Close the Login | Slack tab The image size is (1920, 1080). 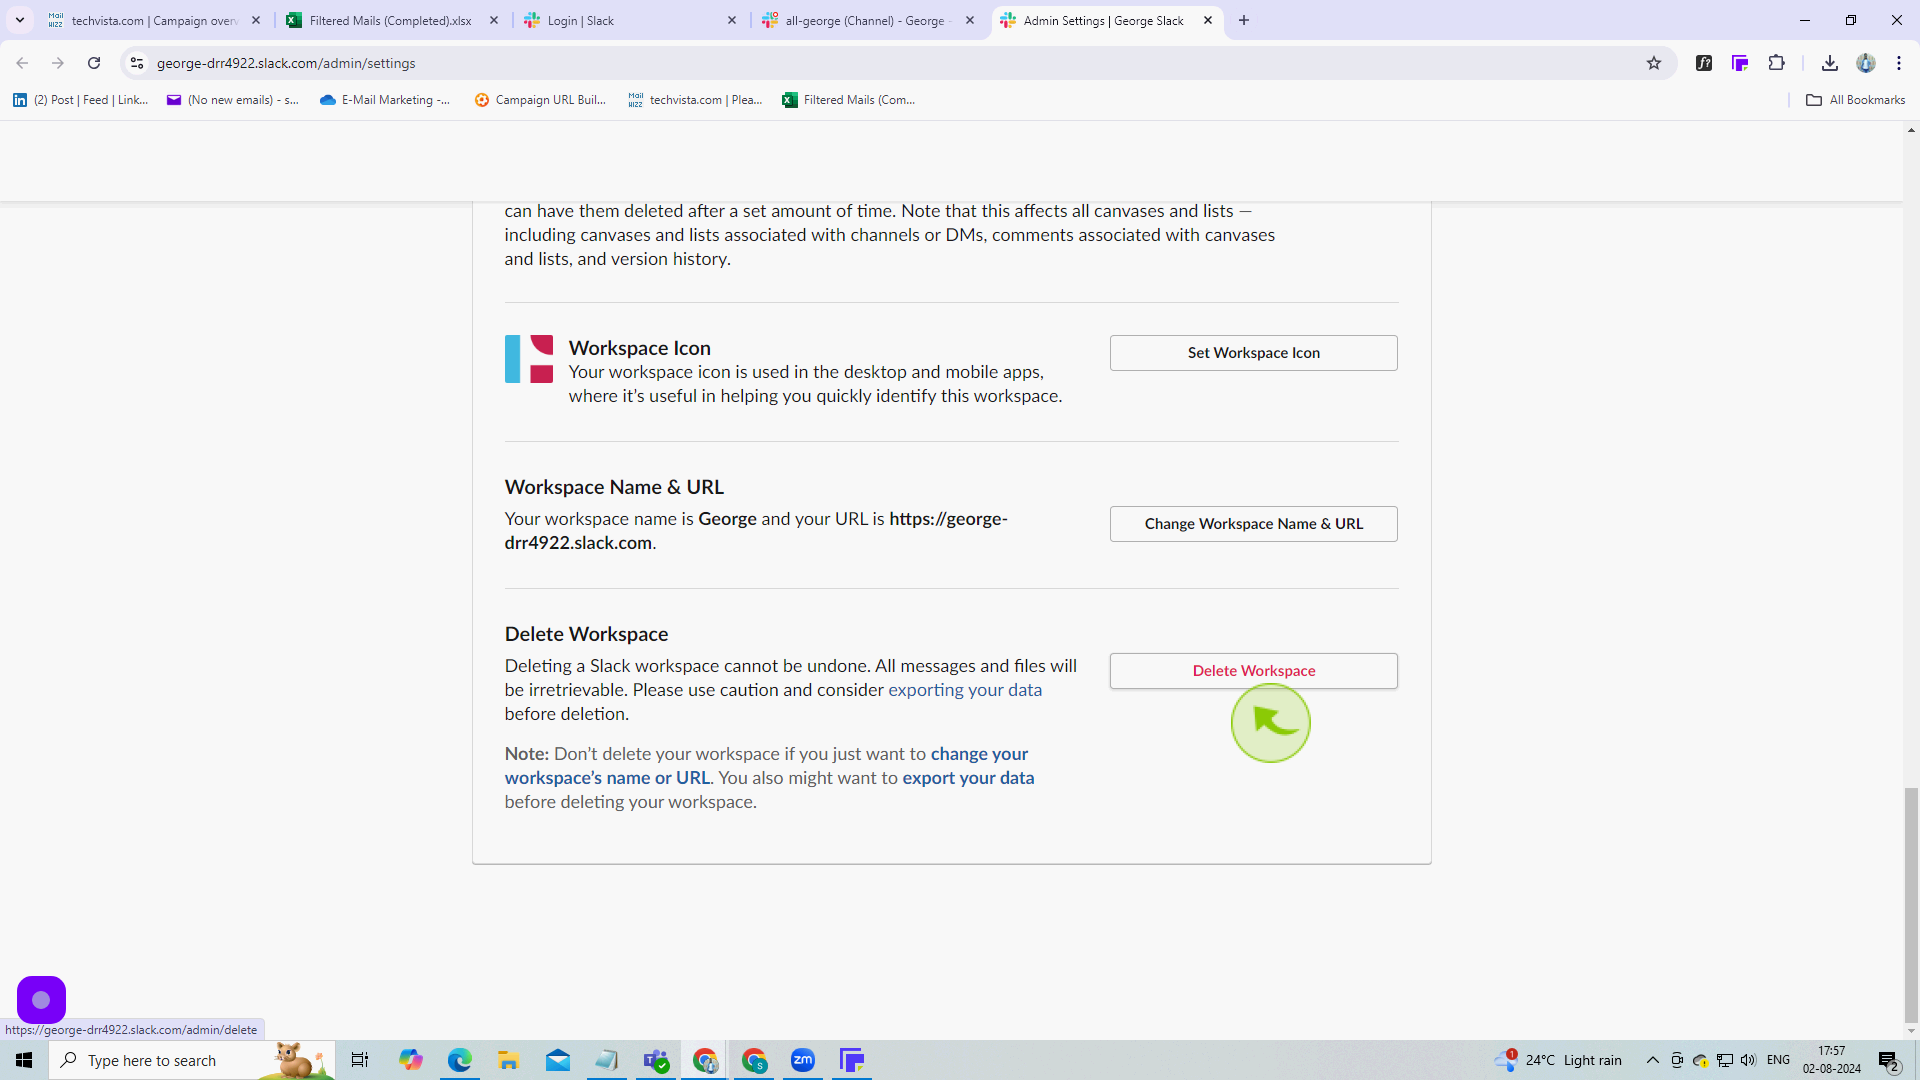(x=732, y=20)
